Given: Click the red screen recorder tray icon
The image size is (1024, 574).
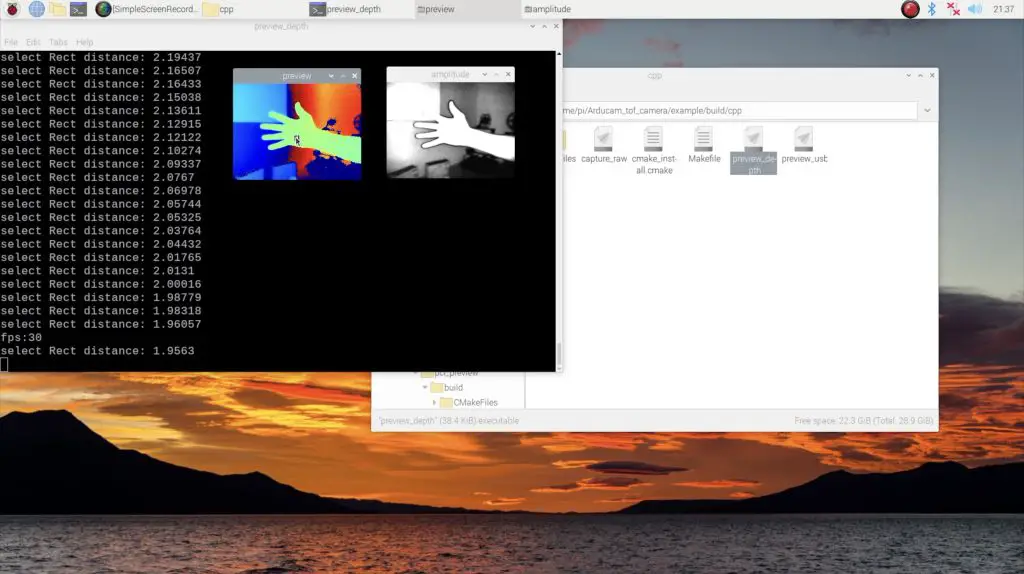Looking at the screenshot, I should click(910, 9).
